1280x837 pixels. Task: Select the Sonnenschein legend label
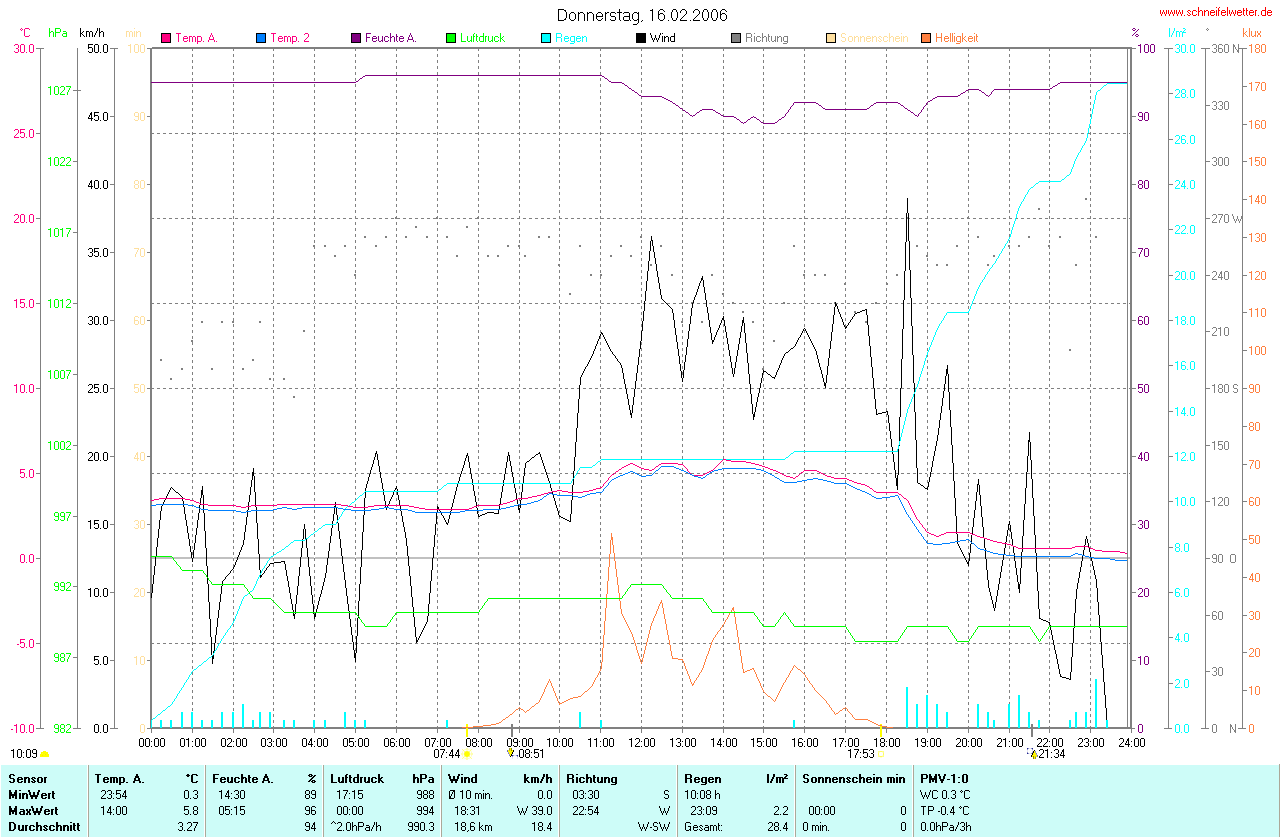point(874,38)
